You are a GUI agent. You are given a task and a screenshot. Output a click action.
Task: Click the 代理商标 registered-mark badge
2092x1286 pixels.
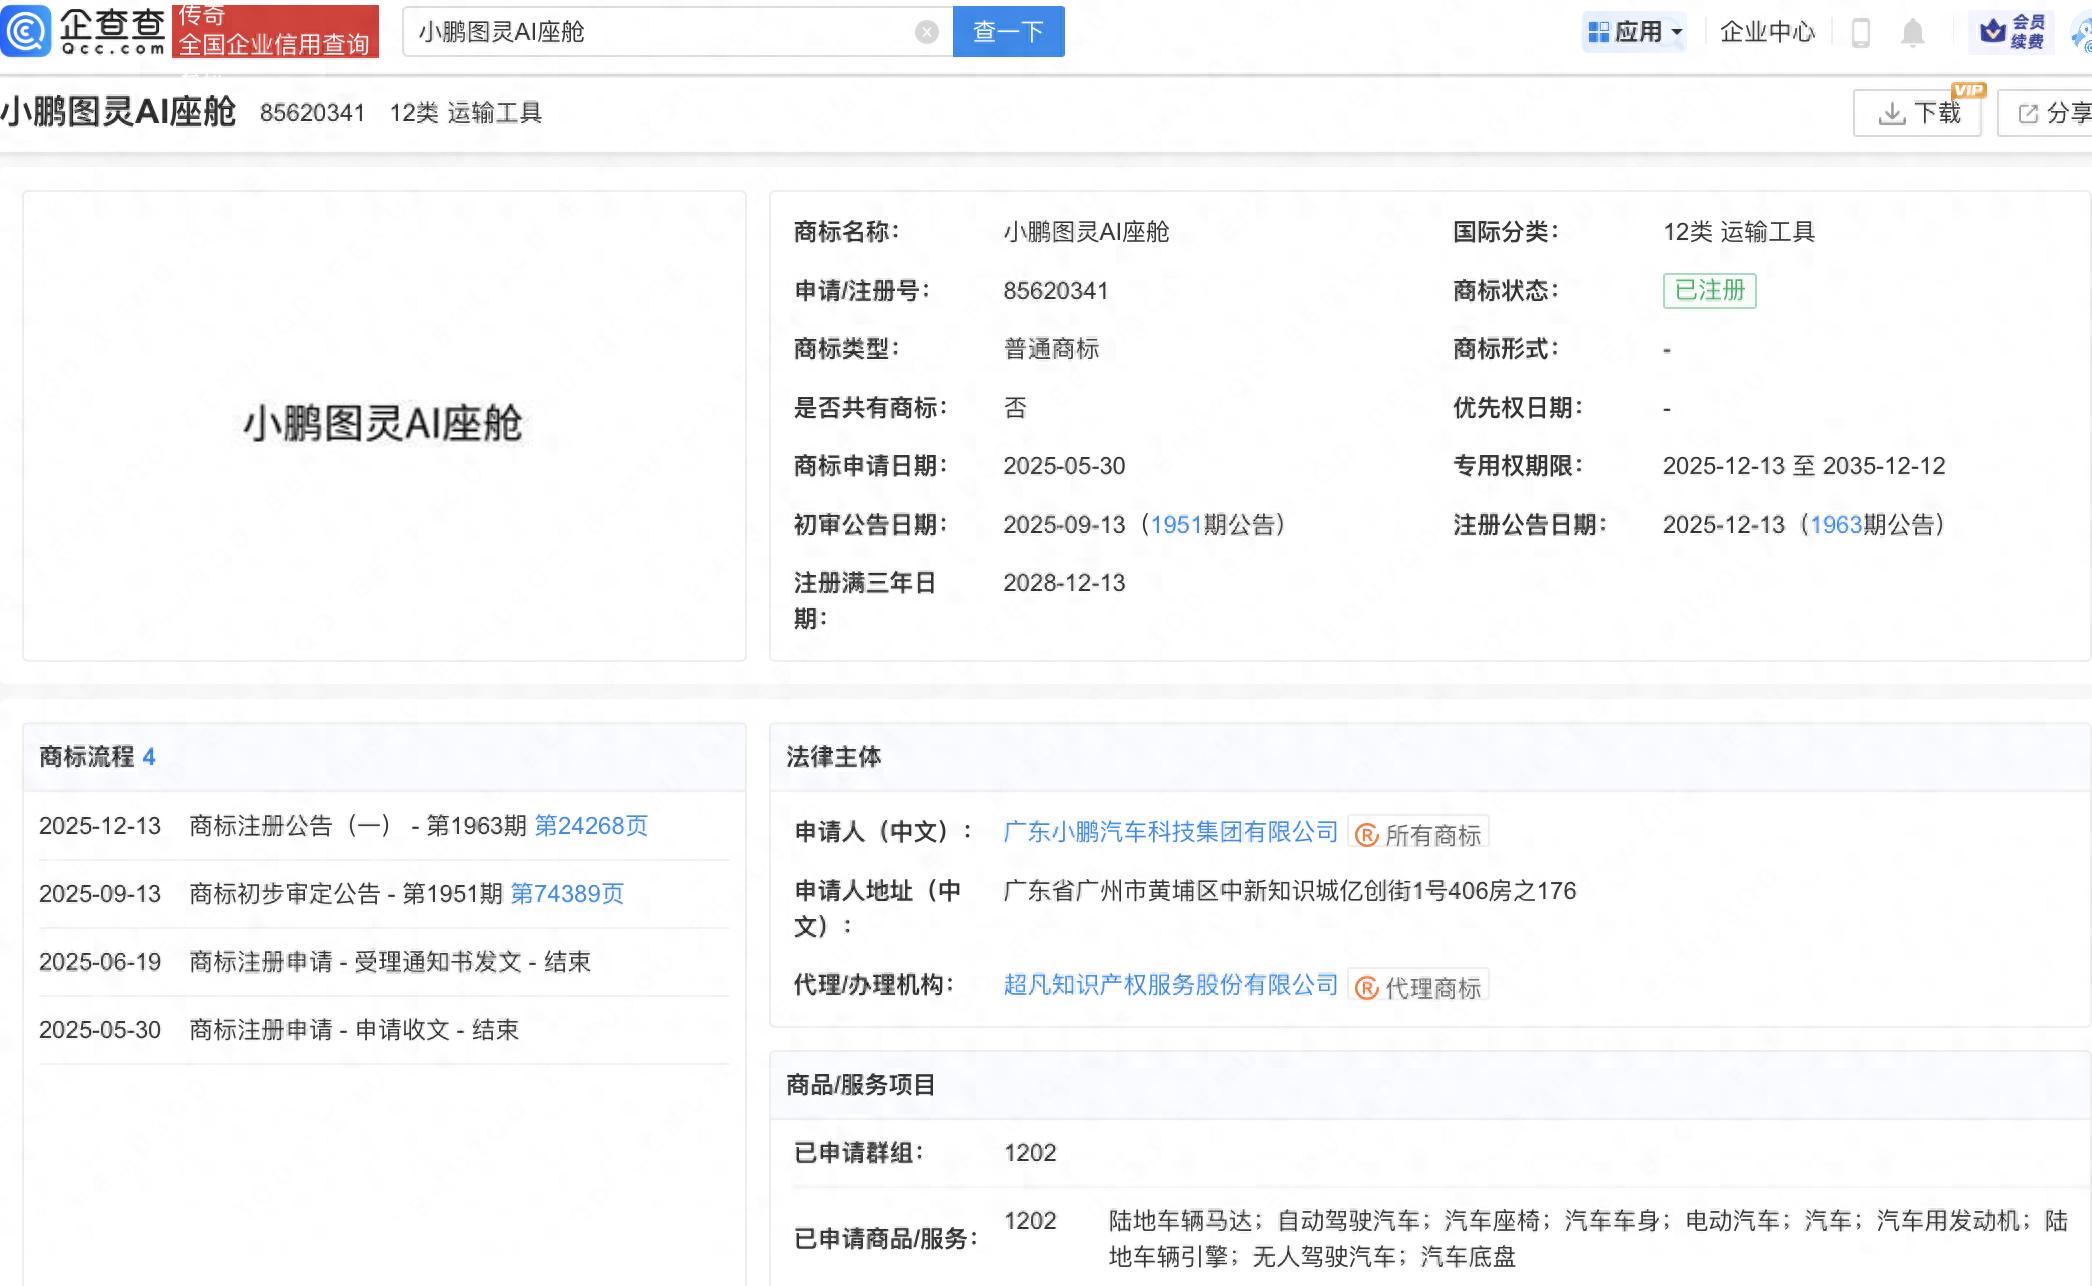point(1418,987)
